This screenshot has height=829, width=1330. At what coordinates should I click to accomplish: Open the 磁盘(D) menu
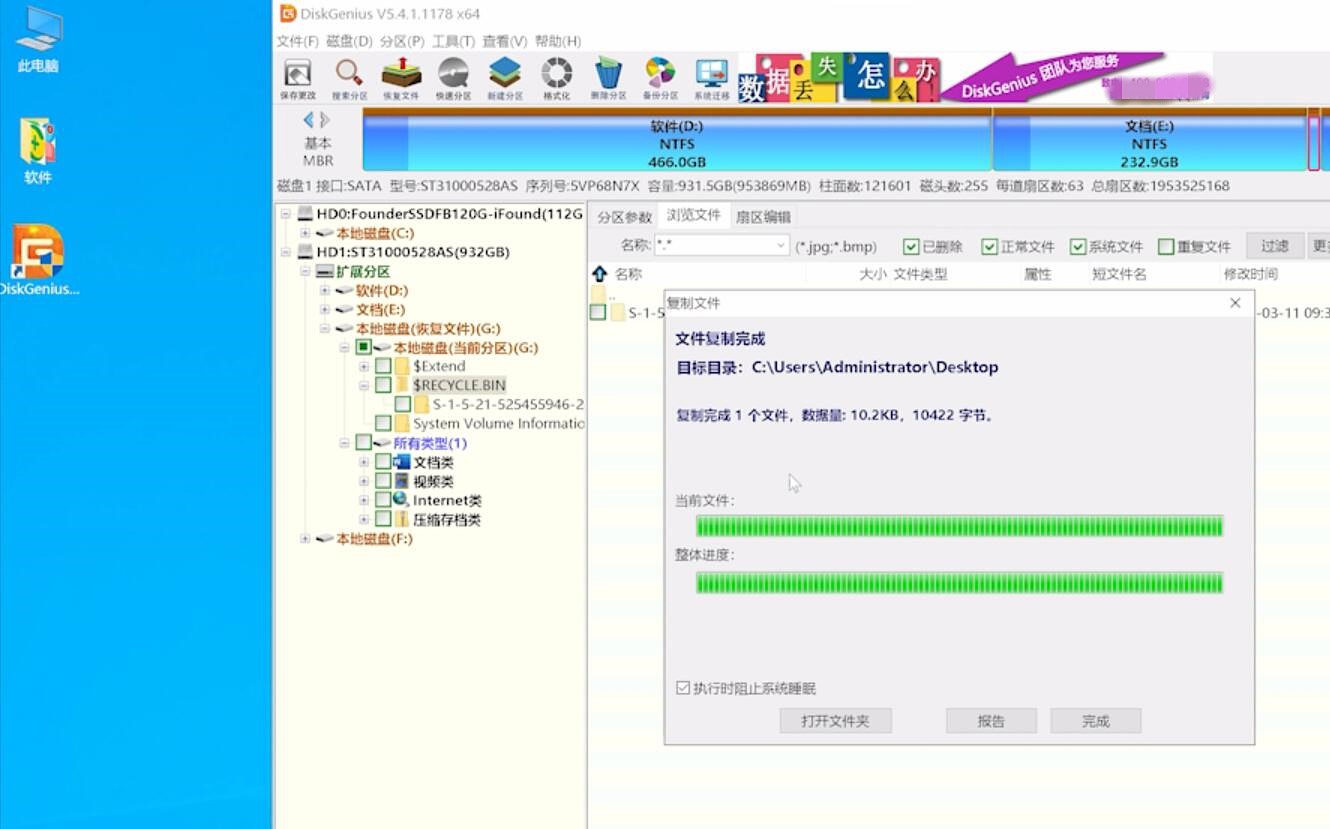pos(349,41)
